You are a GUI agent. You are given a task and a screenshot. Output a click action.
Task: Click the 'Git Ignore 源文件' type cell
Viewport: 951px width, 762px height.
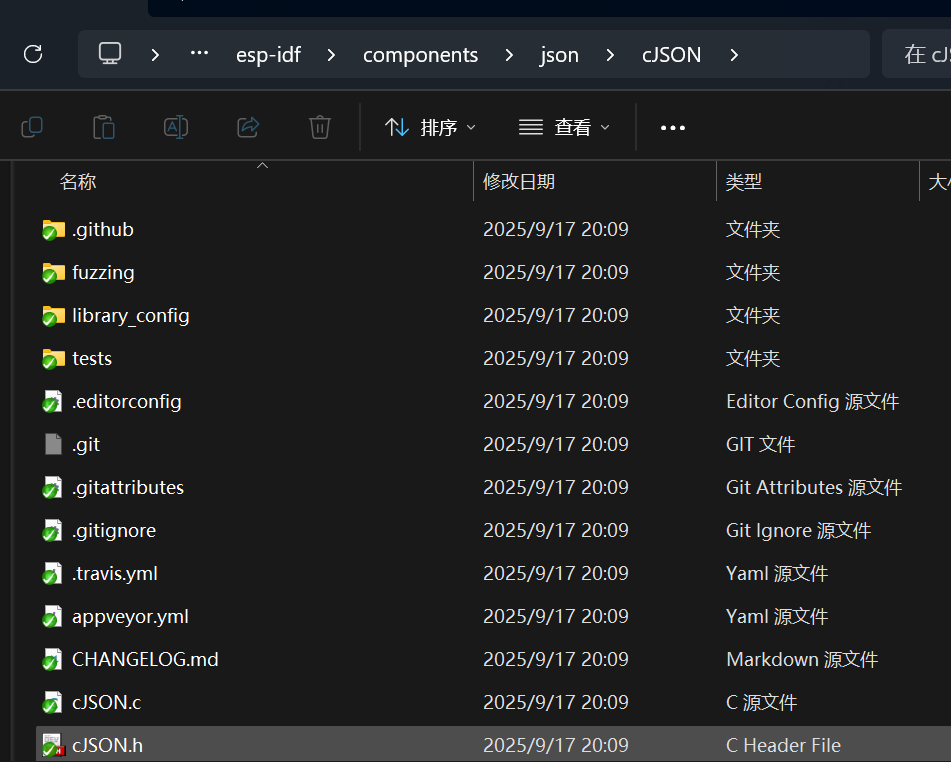coord(799,531)
